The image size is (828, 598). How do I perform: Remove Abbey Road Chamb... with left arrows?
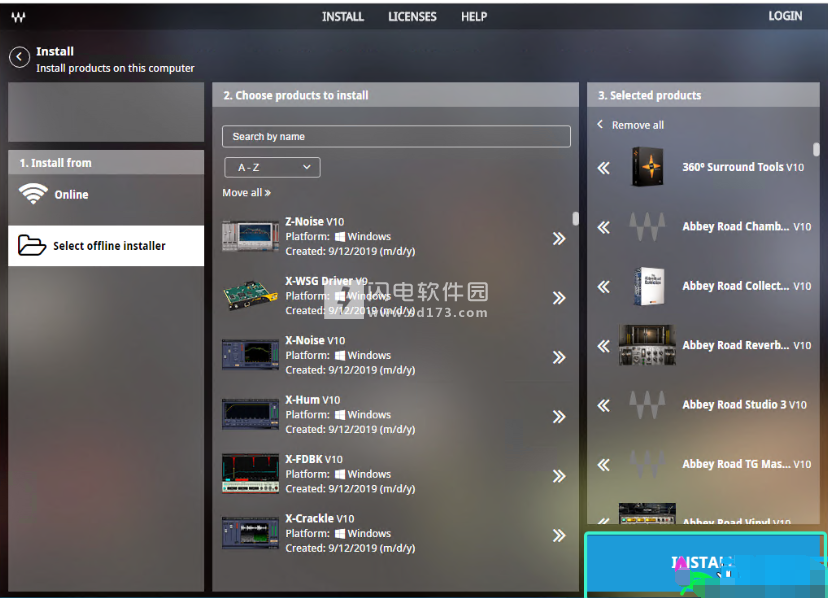pos(604,228)
